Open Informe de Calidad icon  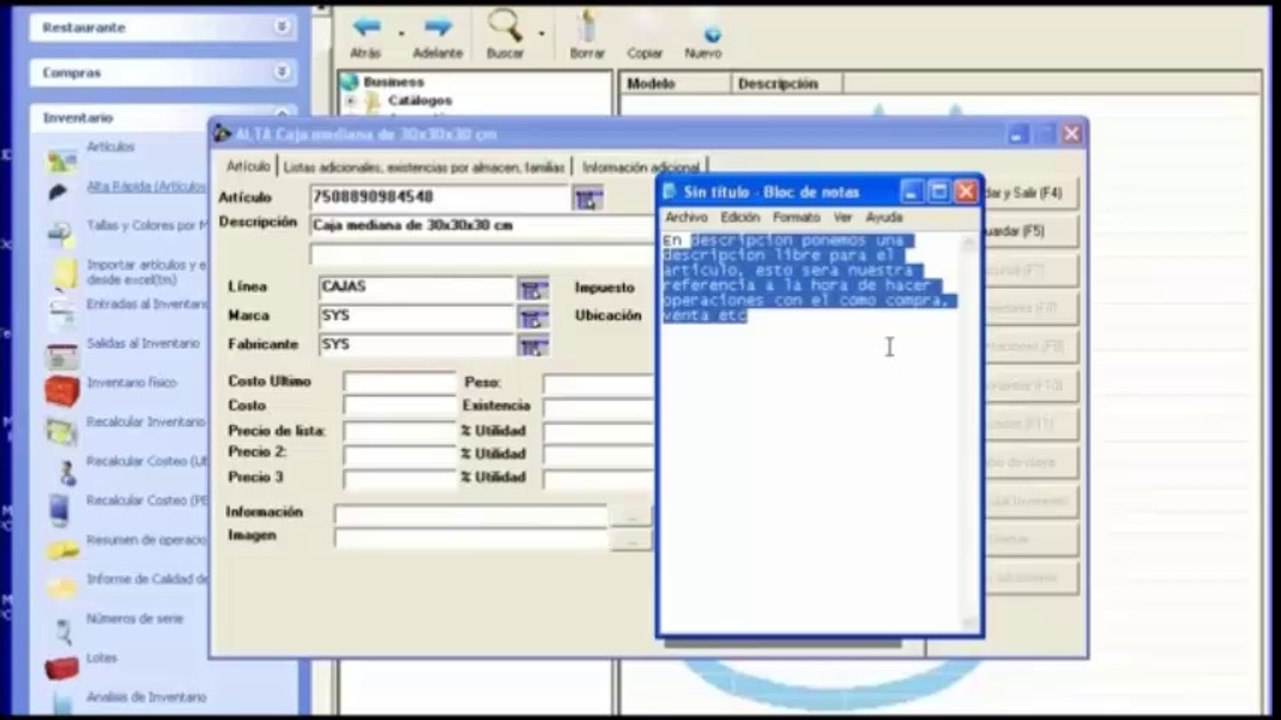tap(62, 588)
